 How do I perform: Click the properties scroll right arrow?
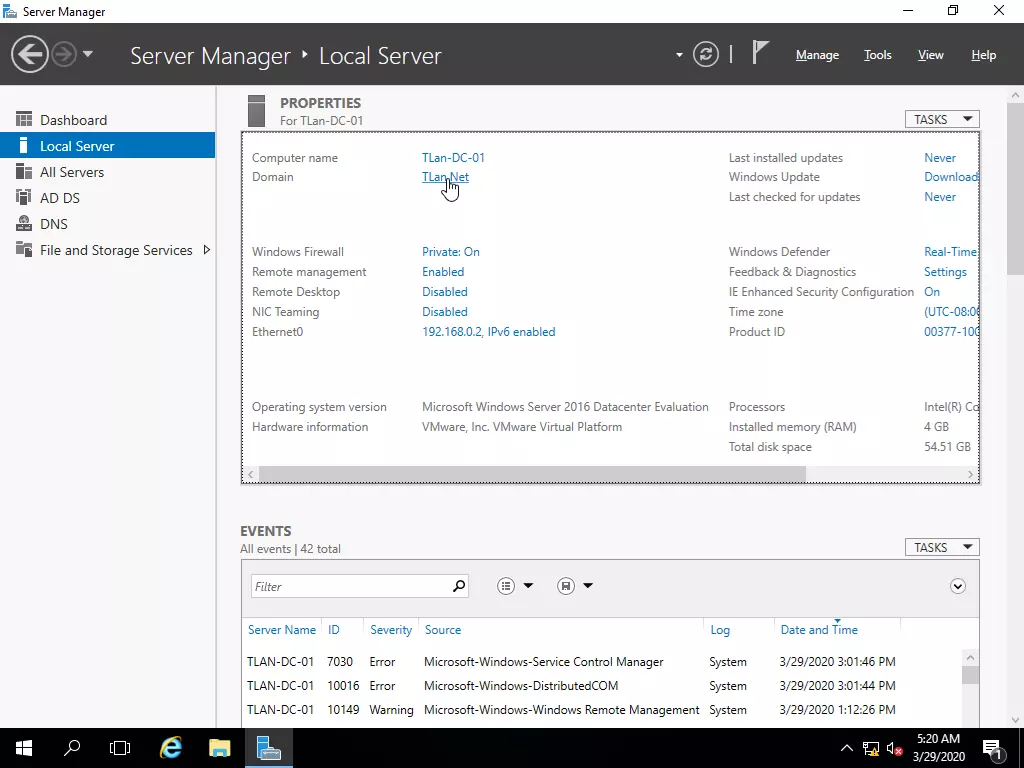[970, 474]
